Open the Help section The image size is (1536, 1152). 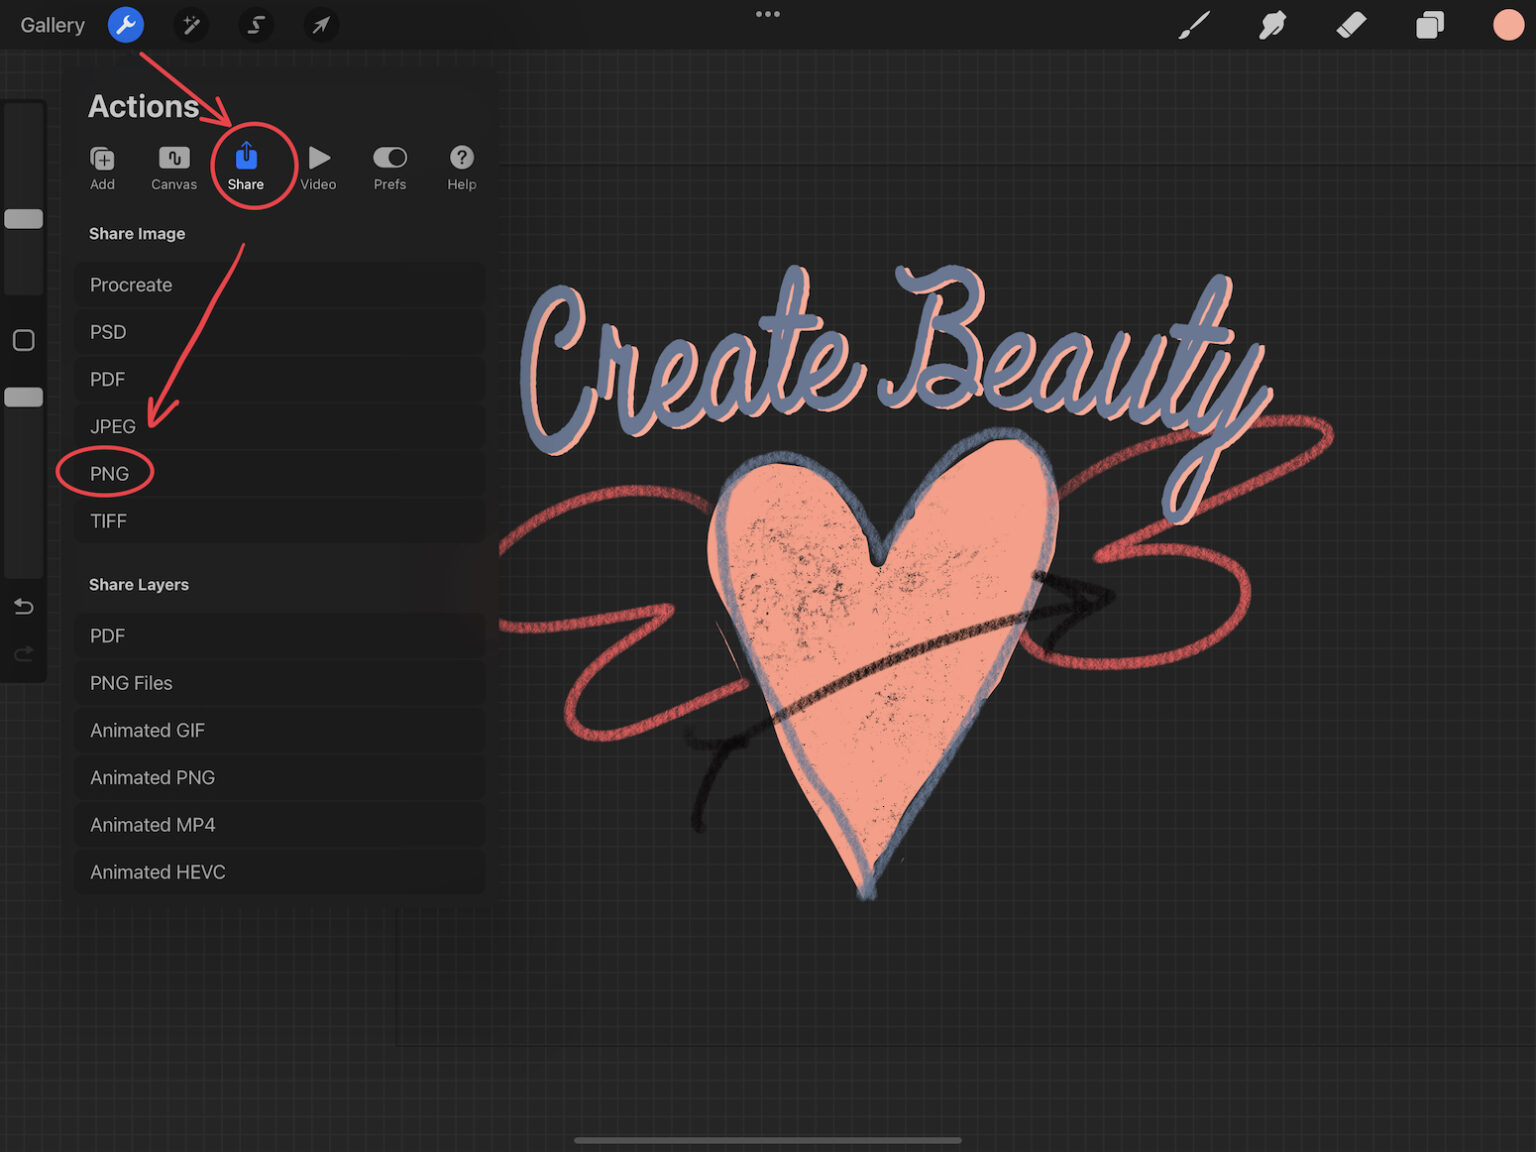pyautogui.click(x=461, y=165)
